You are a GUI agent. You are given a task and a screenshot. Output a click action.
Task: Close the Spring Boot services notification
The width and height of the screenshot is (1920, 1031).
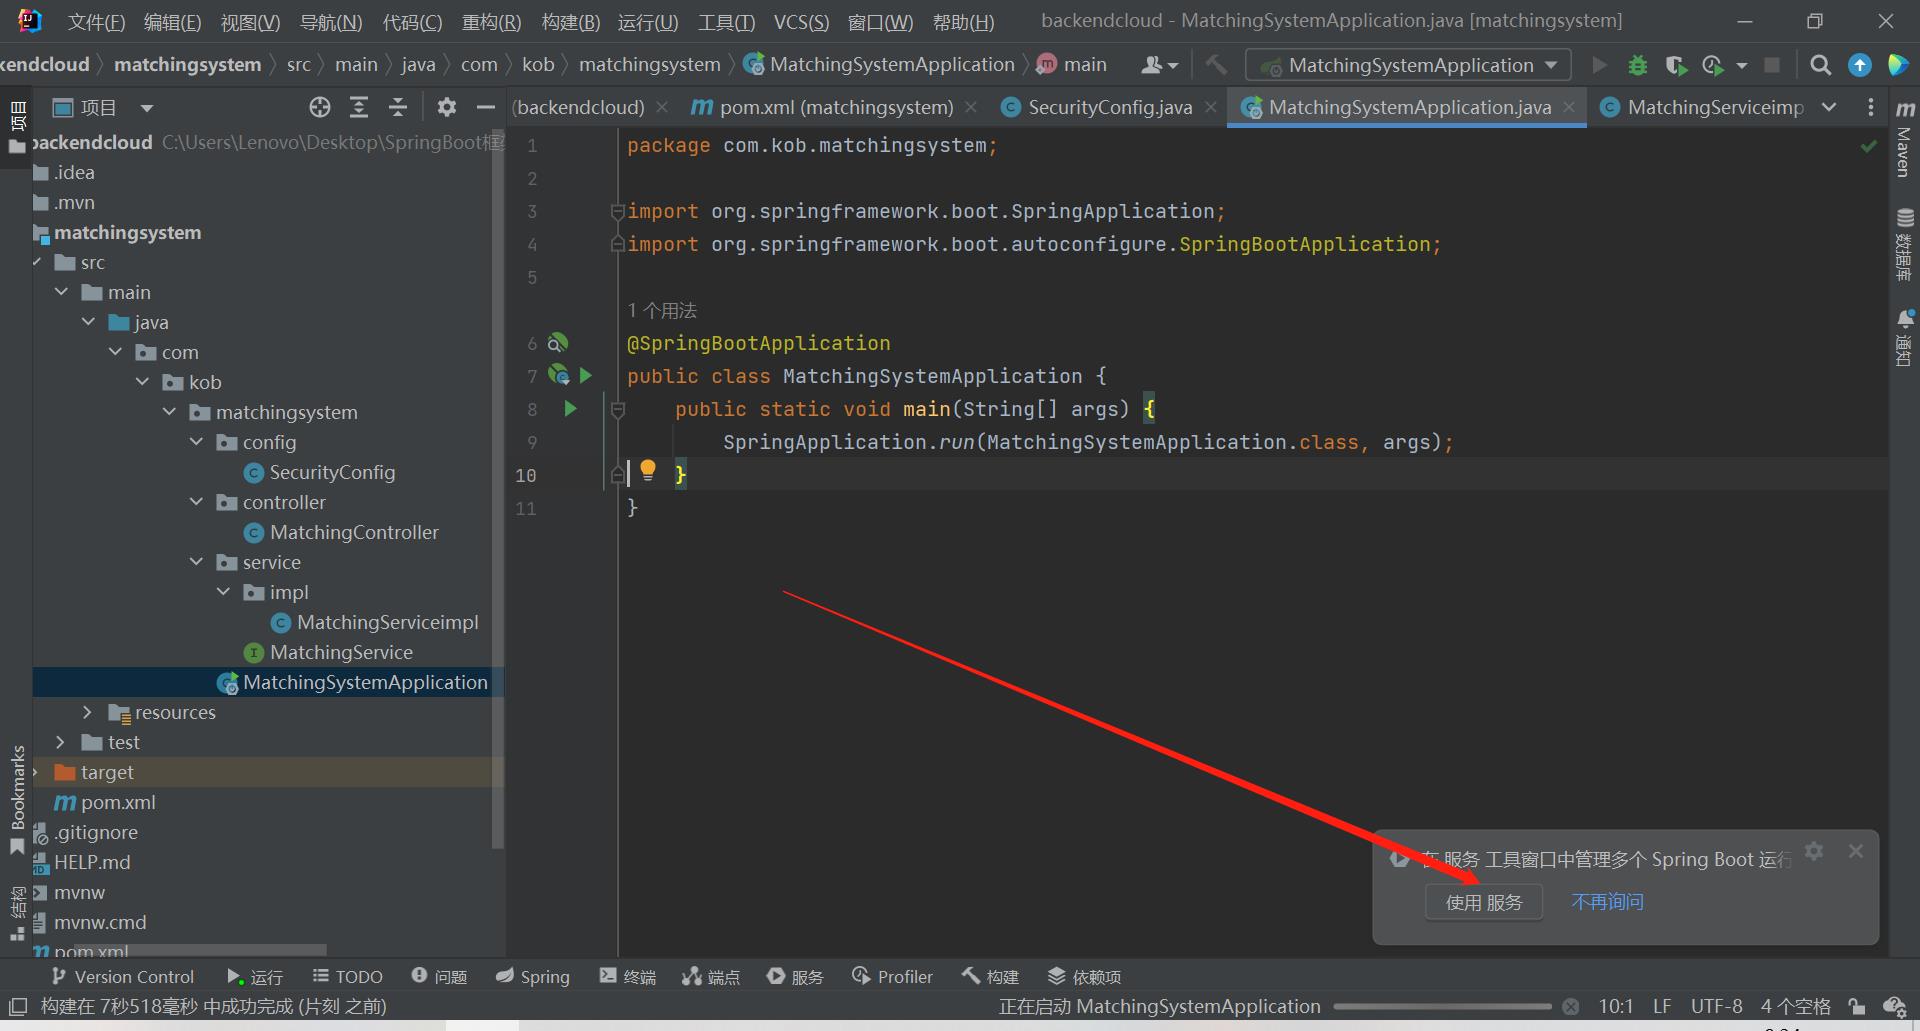(1856, 851)
